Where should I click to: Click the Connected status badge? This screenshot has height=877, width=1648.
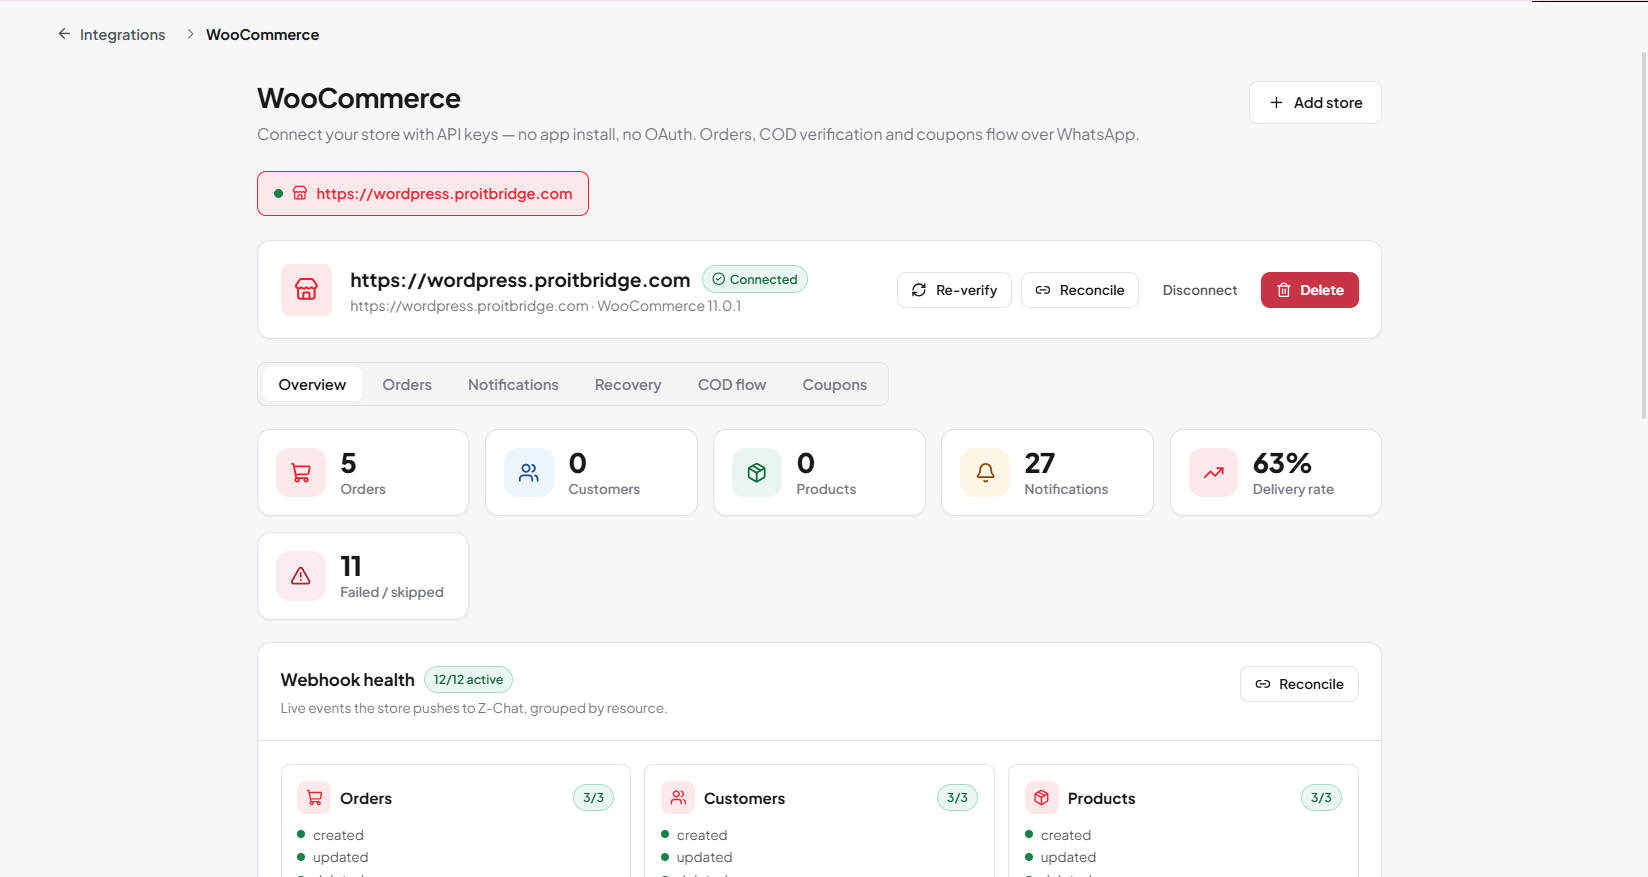point(755,280)
